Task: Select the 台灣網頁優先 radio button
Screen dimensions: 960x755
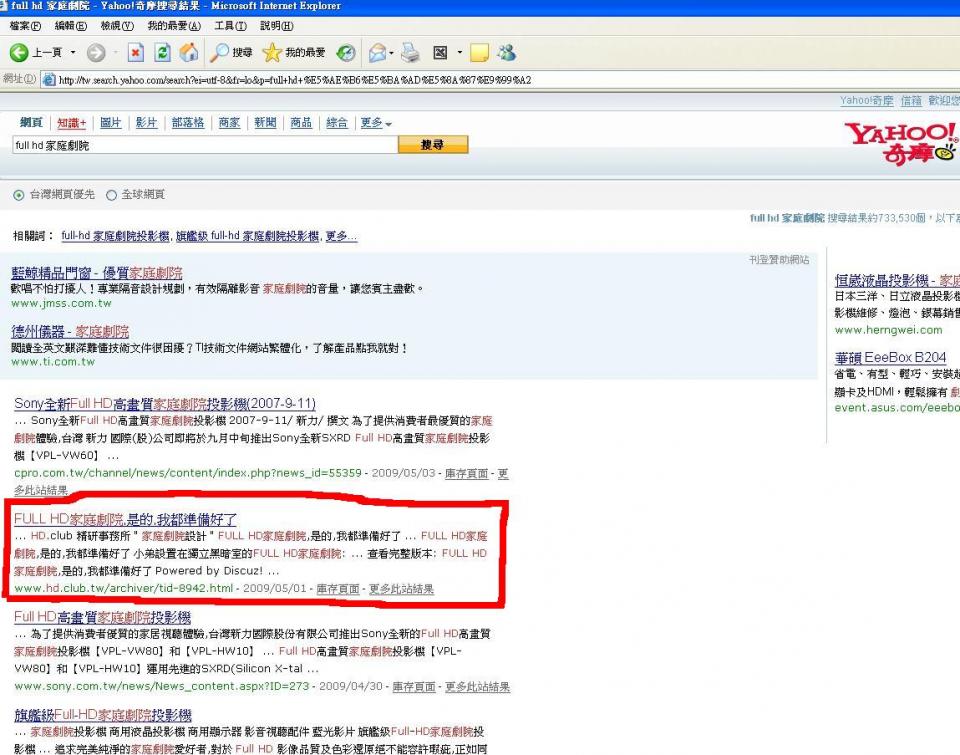Action: tap(19, 195)
